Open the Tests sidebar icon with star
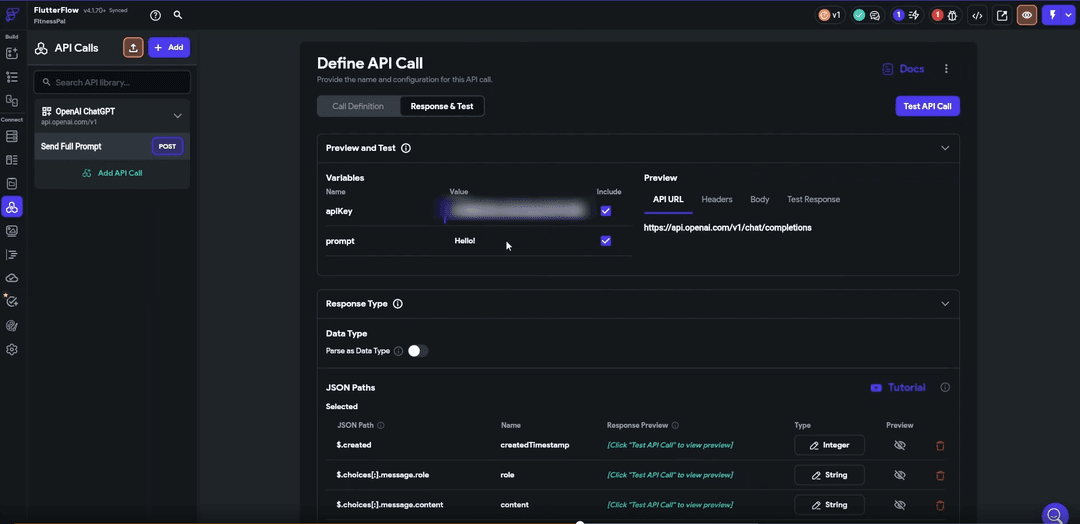The width and height of the screenshot is (1080, 524). coord(12,301)
